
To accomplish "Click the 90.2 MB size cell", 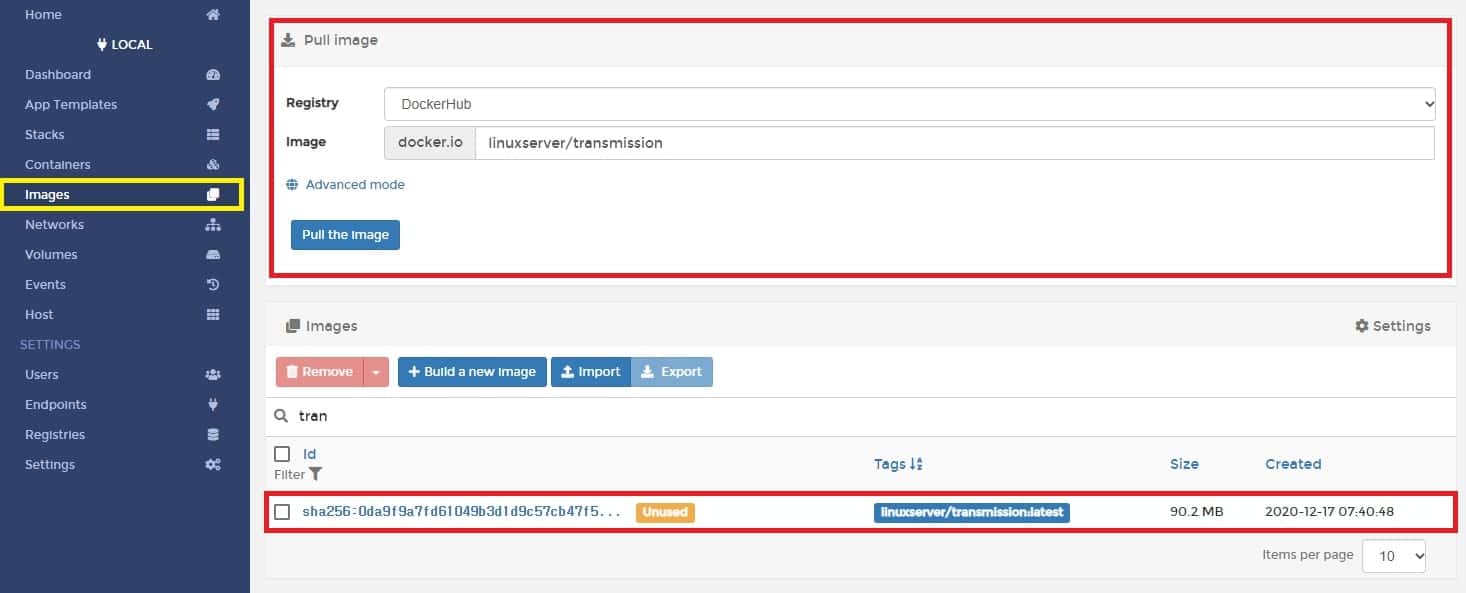I will (x=1197, y=512).
